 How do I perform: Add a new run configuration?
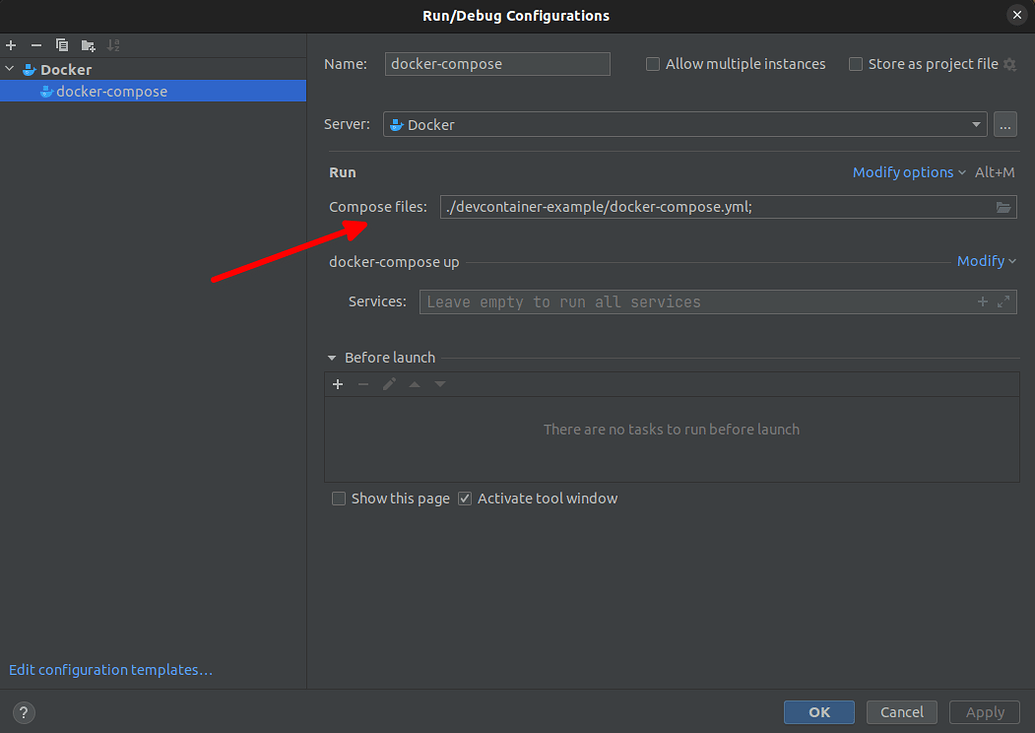(11, 45)
